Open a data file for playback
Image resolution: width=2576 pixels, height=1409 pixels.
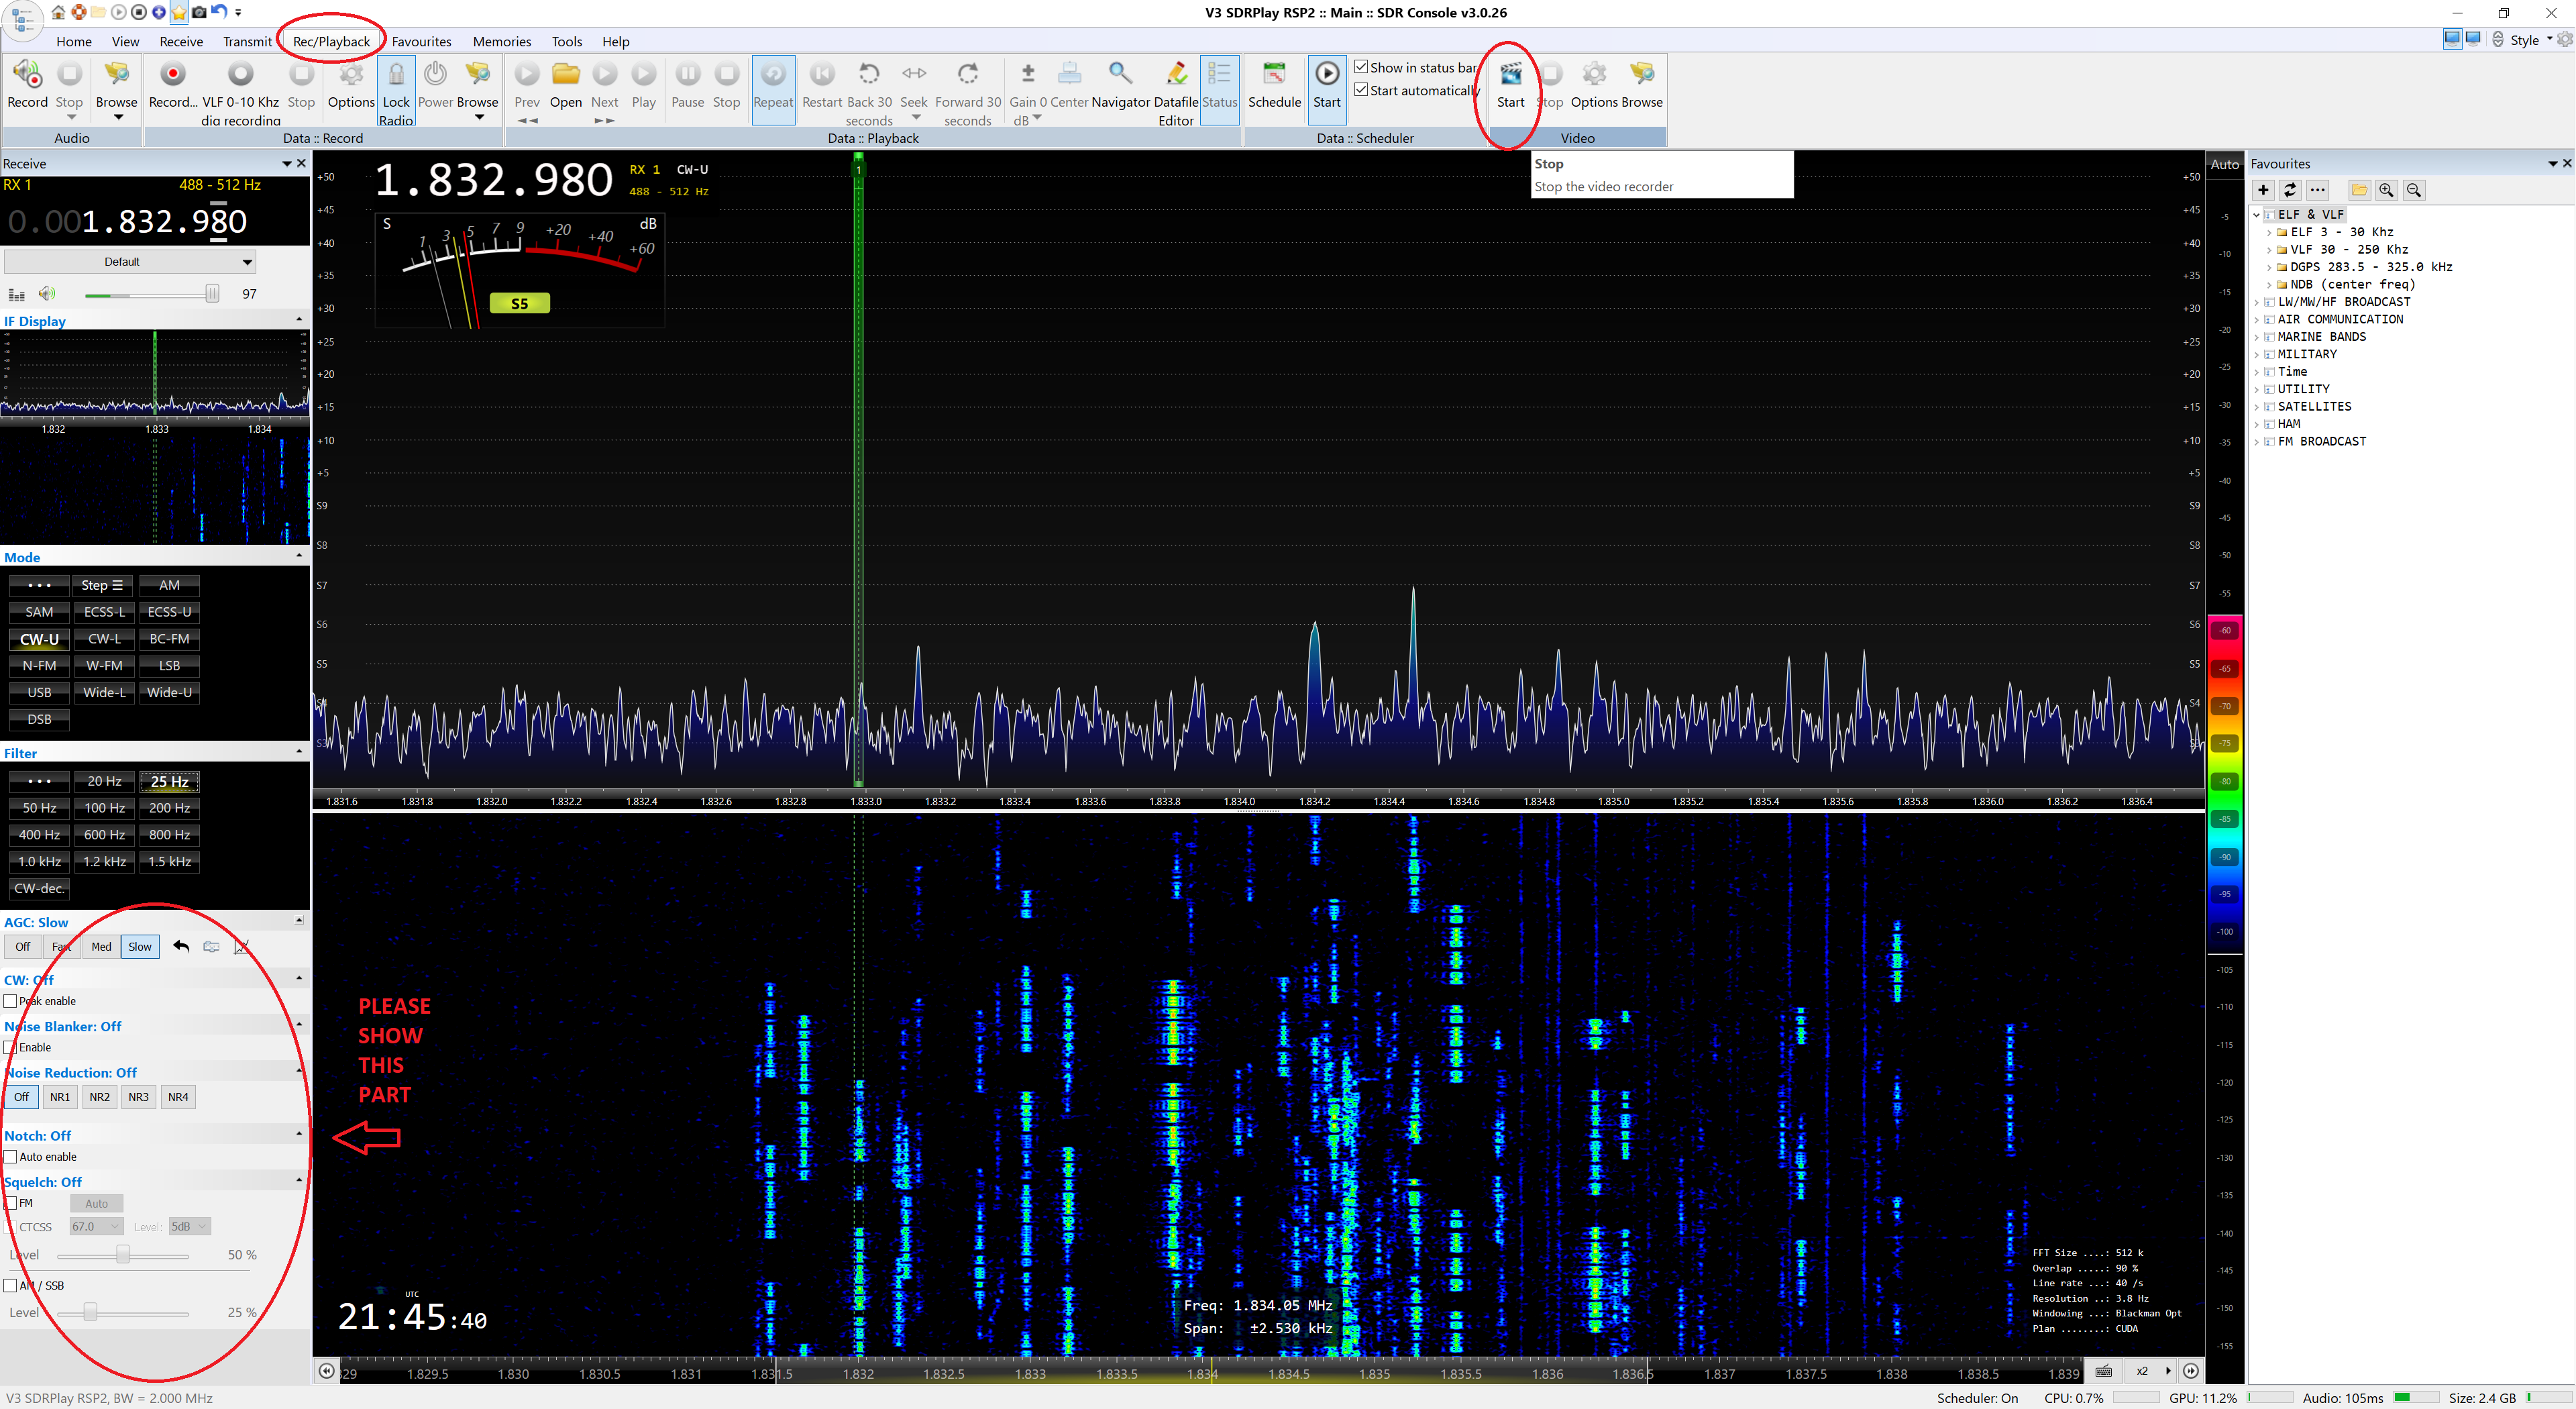tap(565, 75)
